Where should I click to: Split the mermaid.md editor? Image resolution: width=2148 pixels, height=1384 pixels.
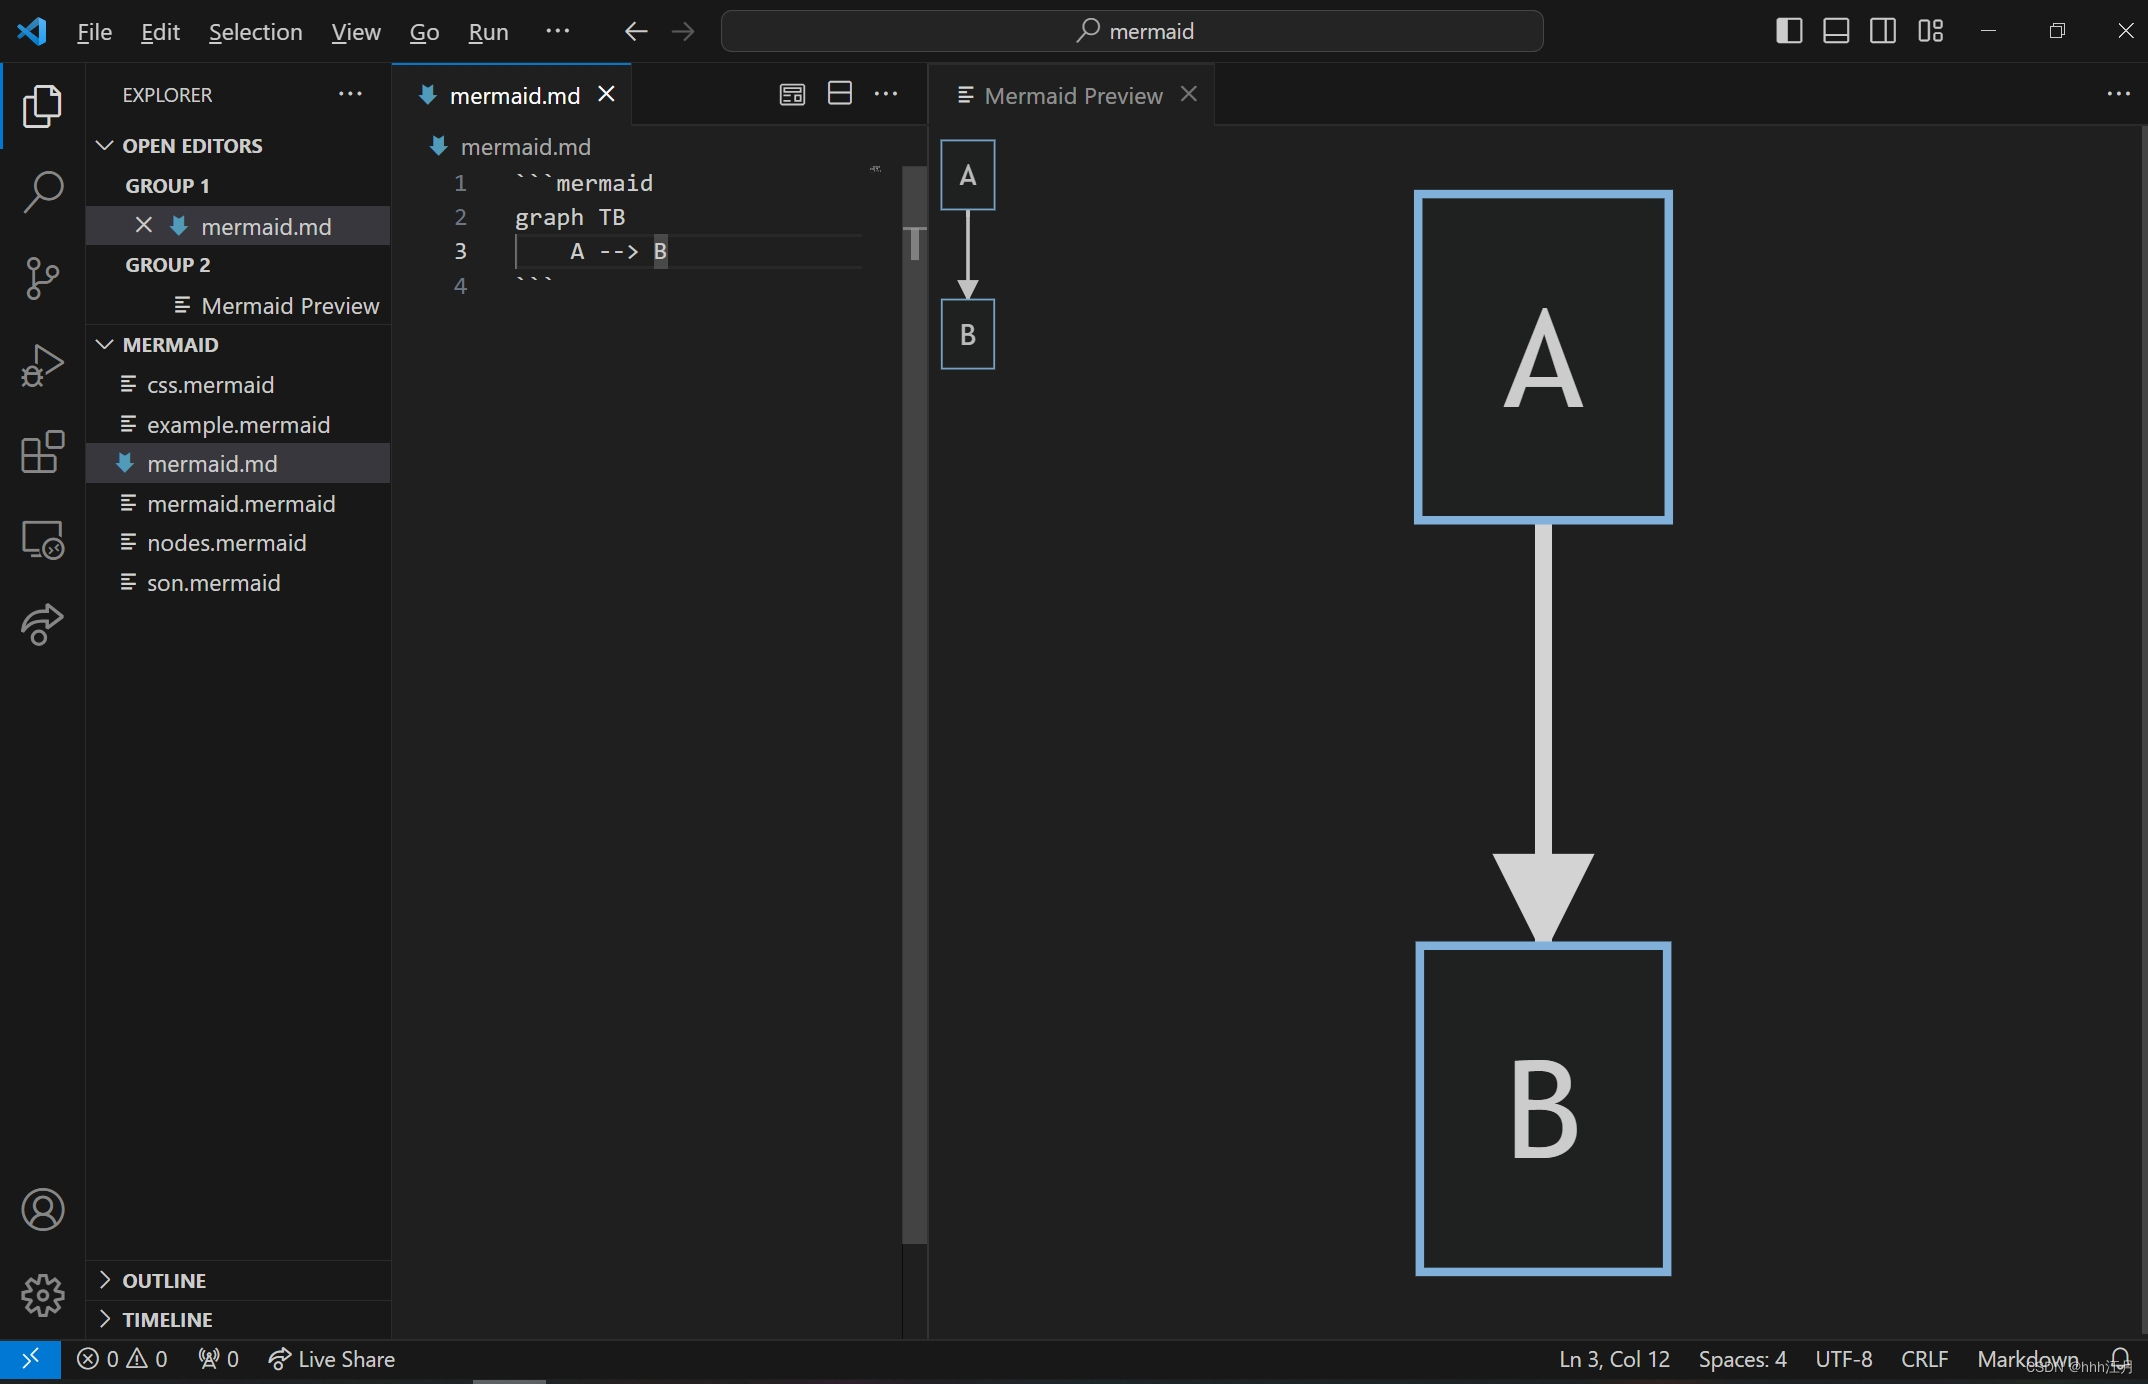click(840, 94)
